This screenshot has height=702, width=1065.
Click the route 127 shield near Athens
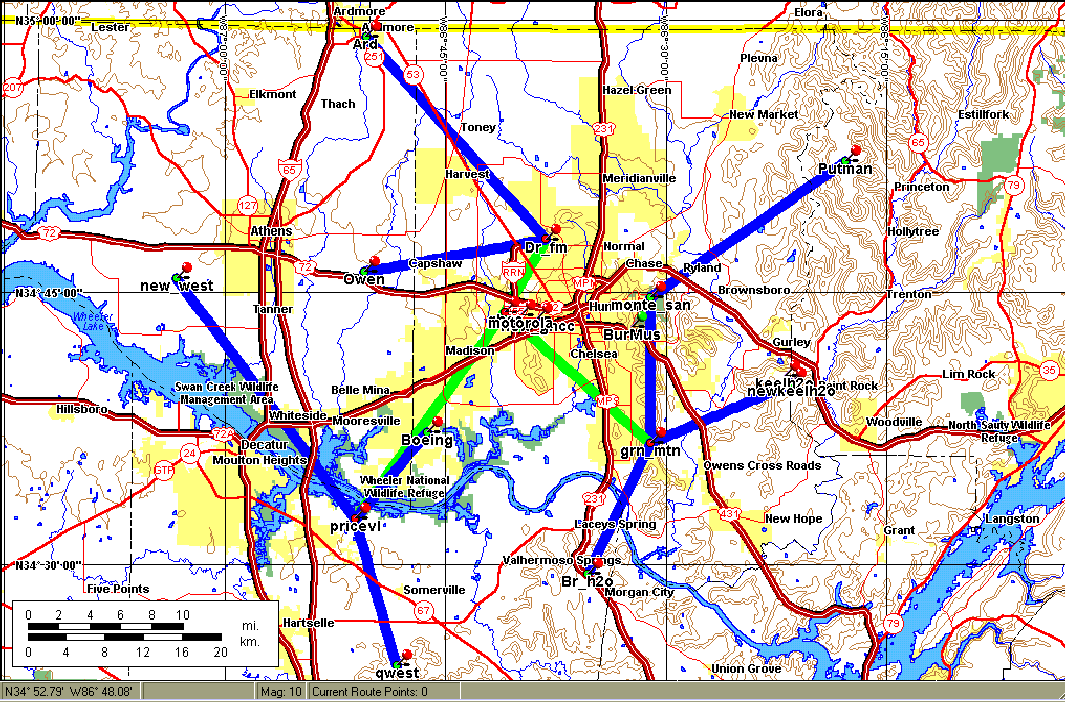(x=248, y=206)
